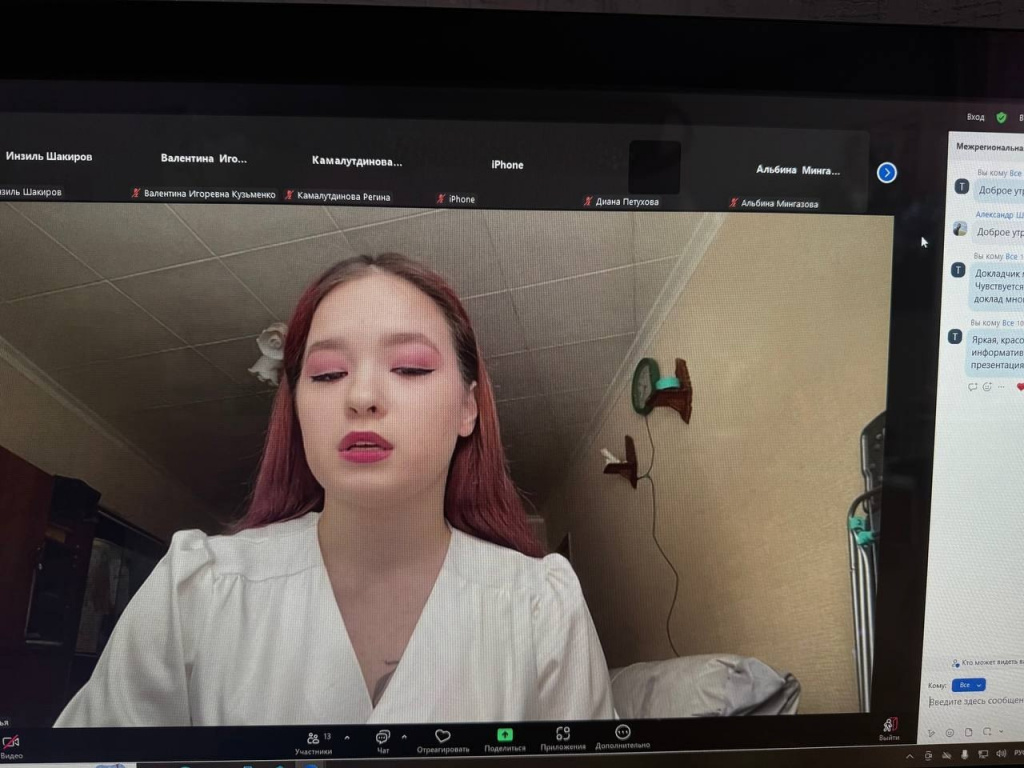Click the red heart reaction on last message
This screenshot has height=768, width=1024.
[1020, 387]
